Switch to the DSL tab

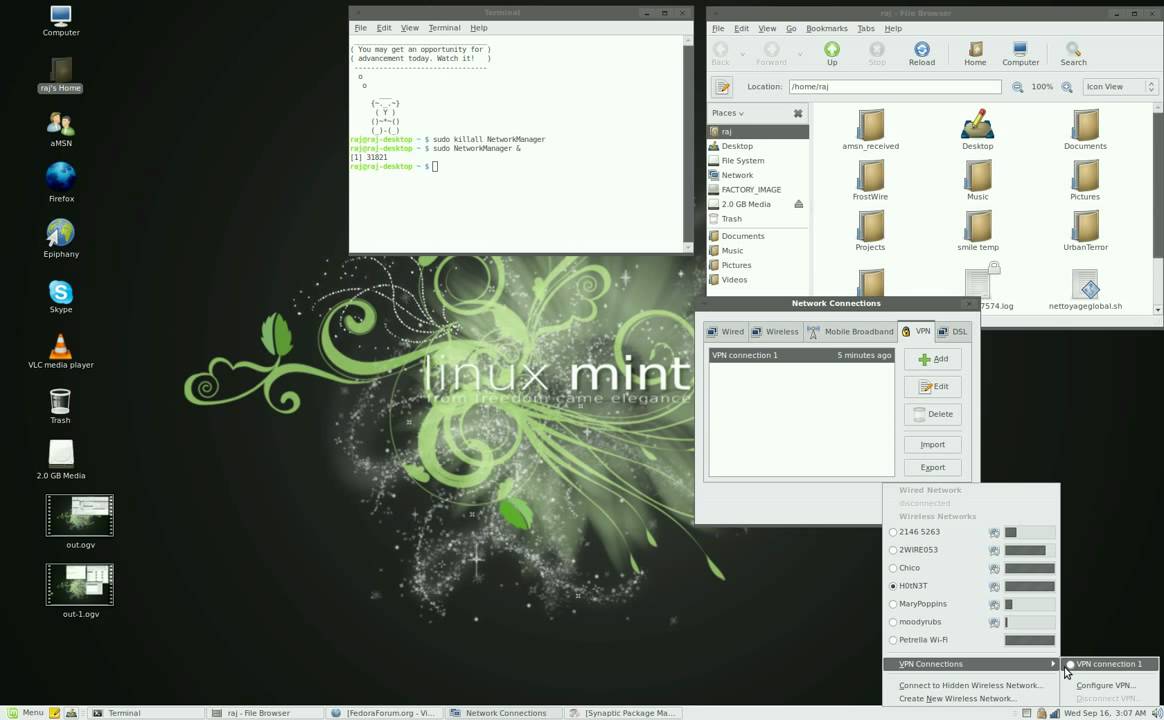pos(952,332)
